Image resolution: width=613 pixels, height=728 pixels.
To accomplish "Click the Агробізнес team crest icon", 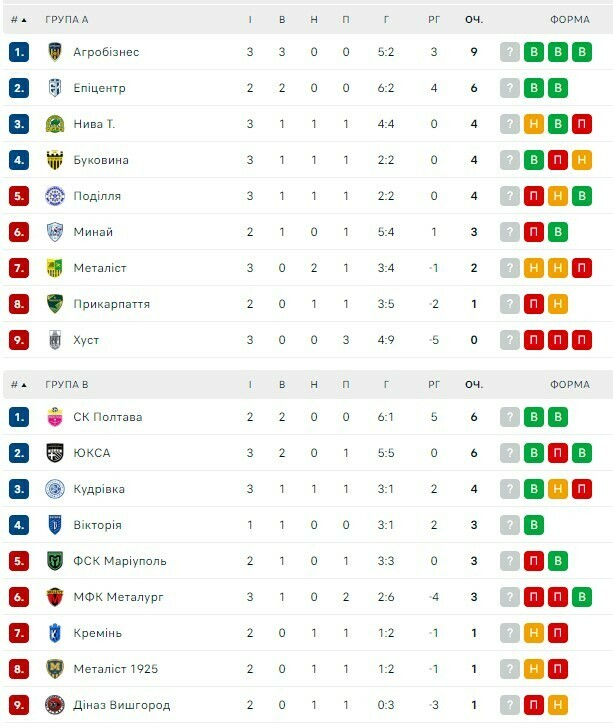I will [x=55, y=52].
